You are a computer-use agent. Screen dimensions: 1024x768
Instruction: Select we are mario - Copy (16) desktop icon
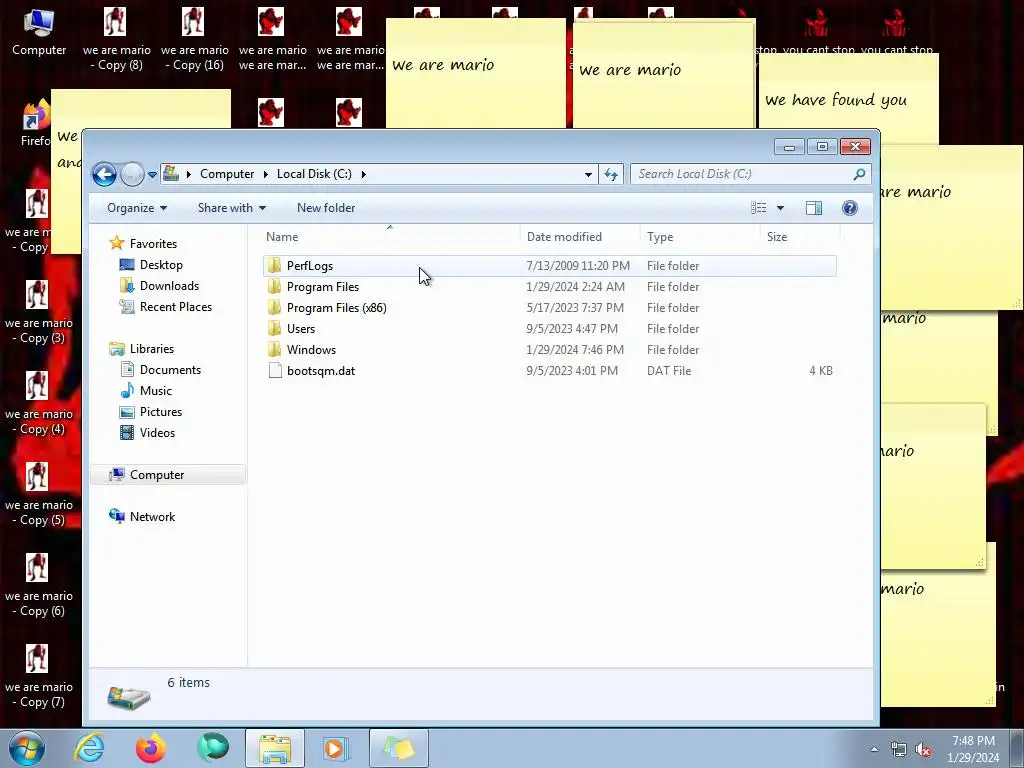pos(195,39)
